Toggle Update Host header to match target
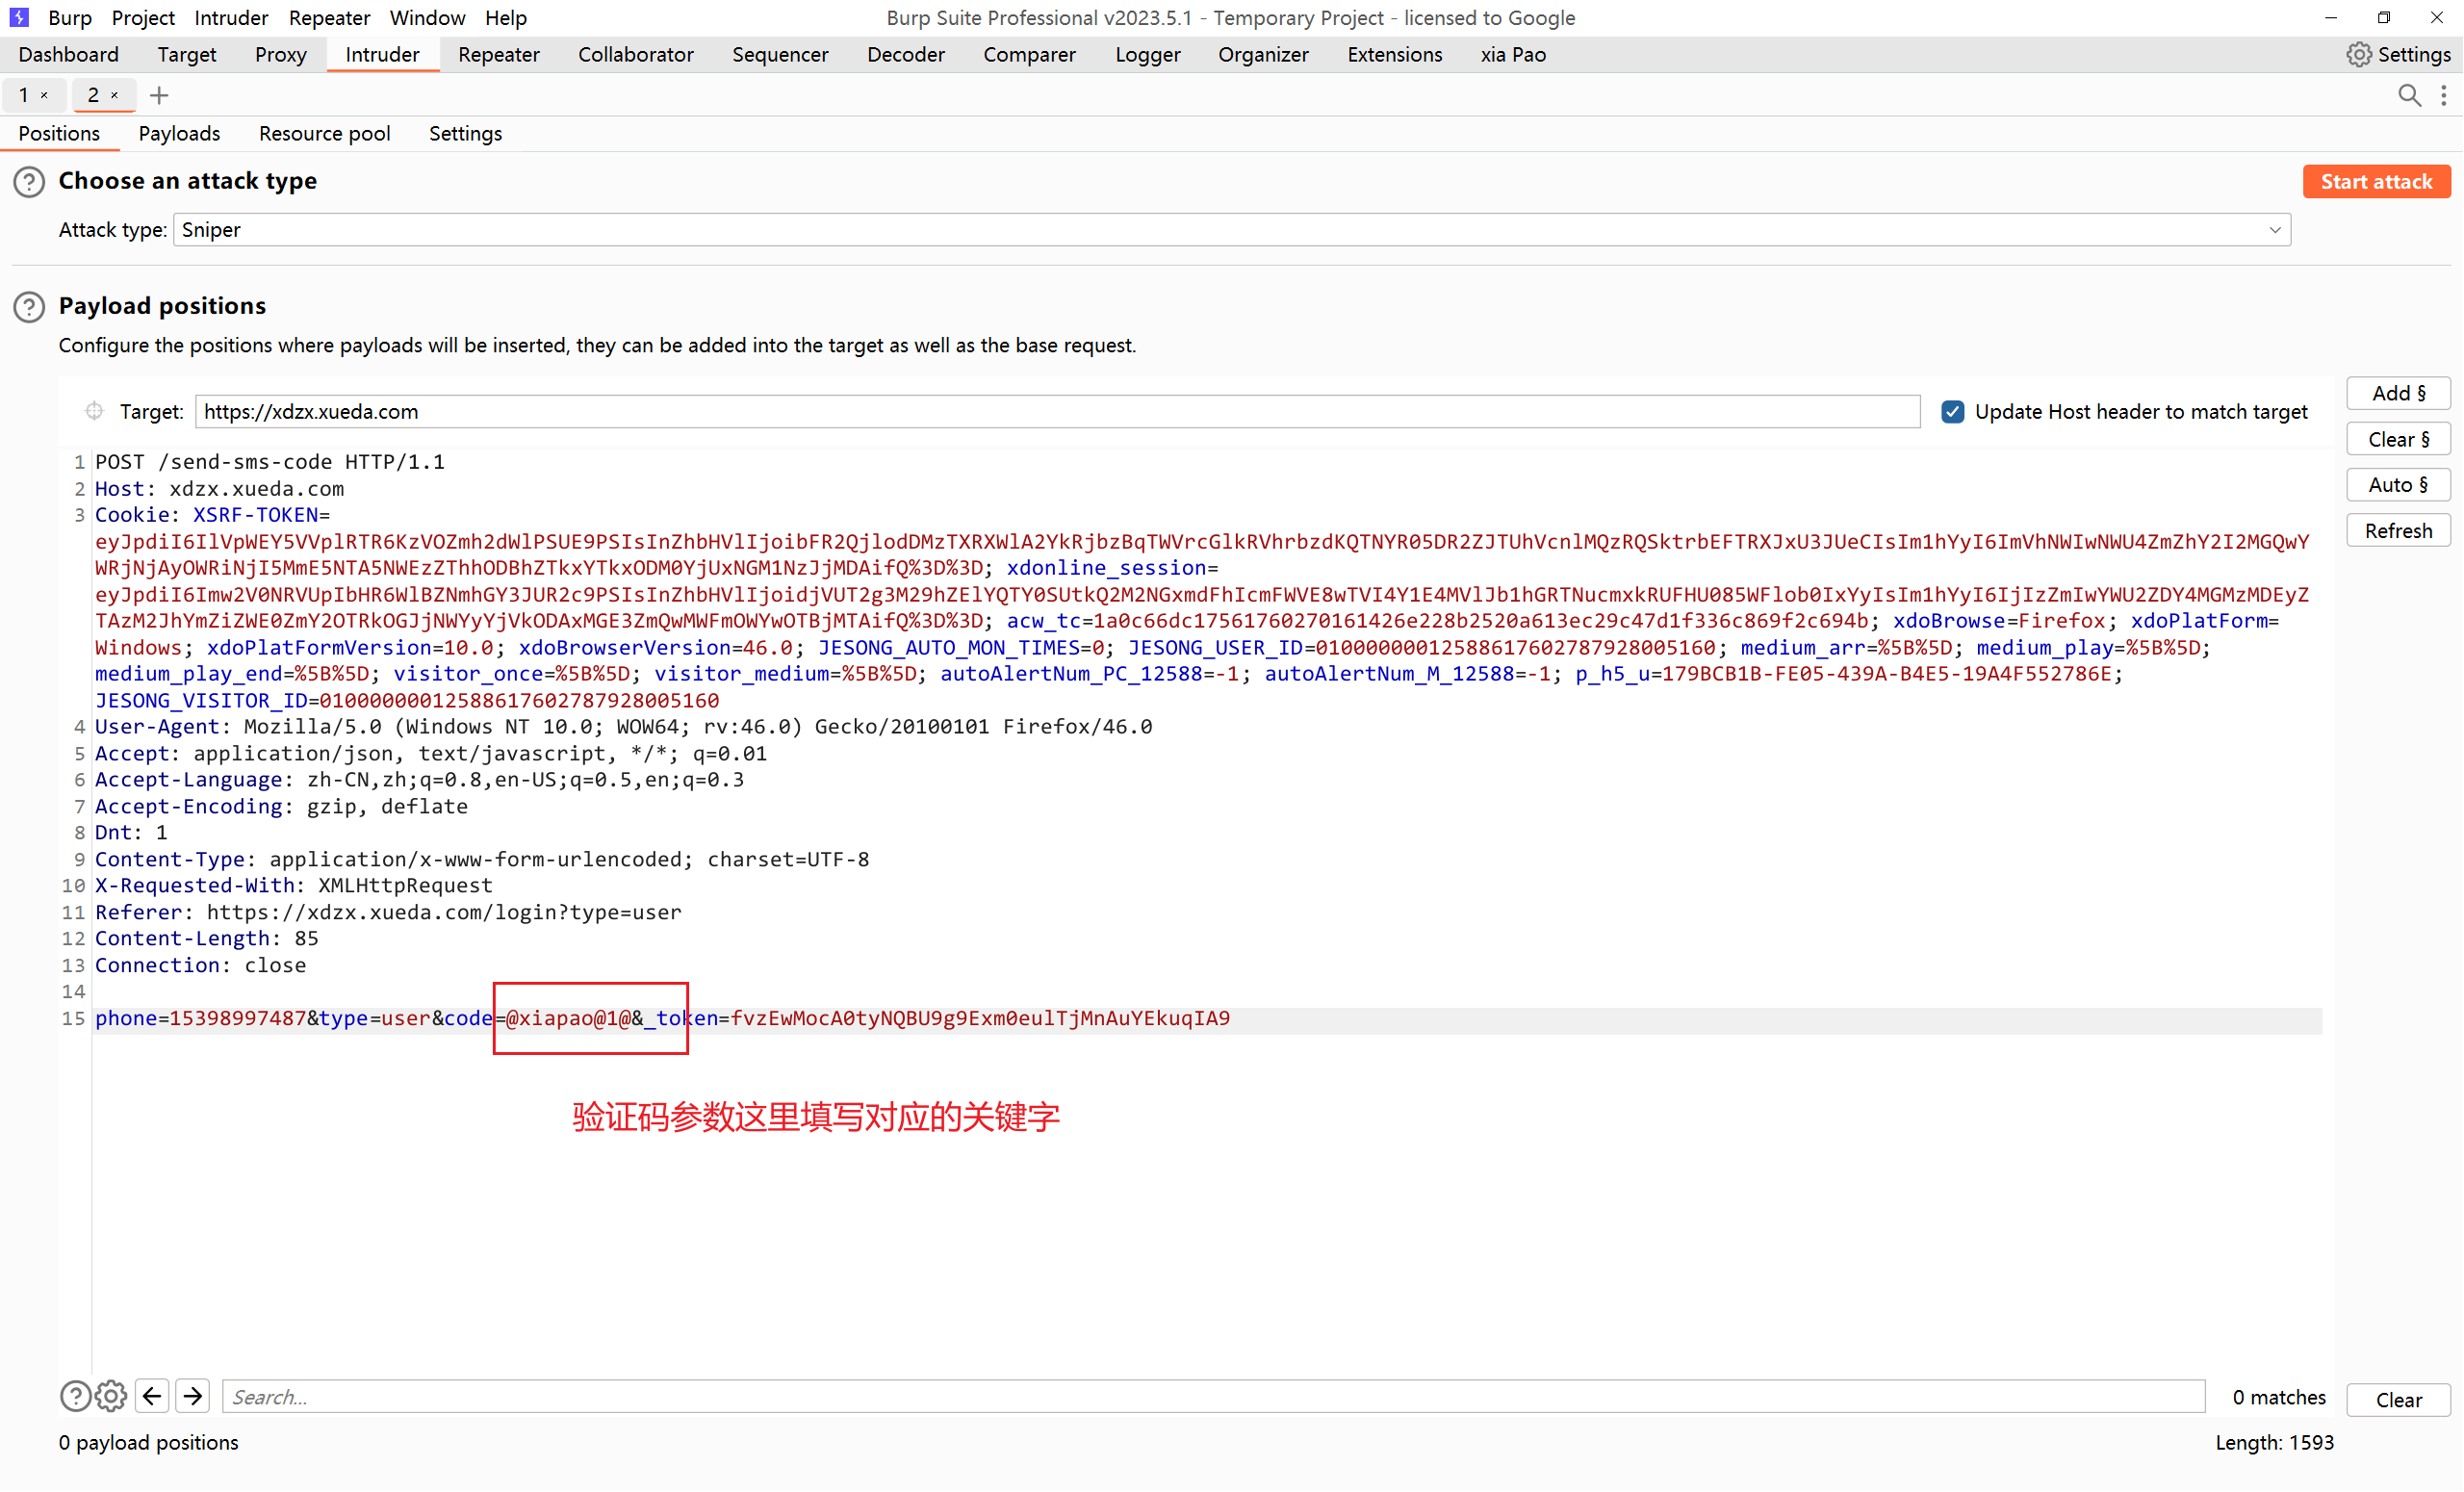2464x1492 pixels. pyautogui.click(x=1952, y=412)
